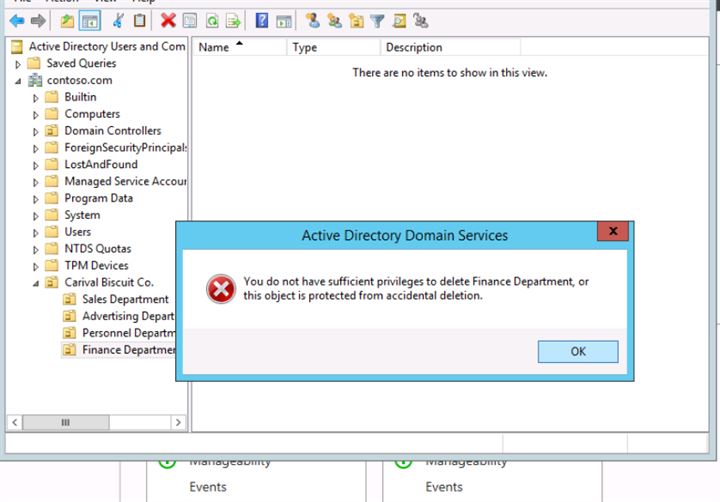Screen dimensions: 720x502
Task: Select the Carival Biscuit Co. OU
Action: pos(109,282)
